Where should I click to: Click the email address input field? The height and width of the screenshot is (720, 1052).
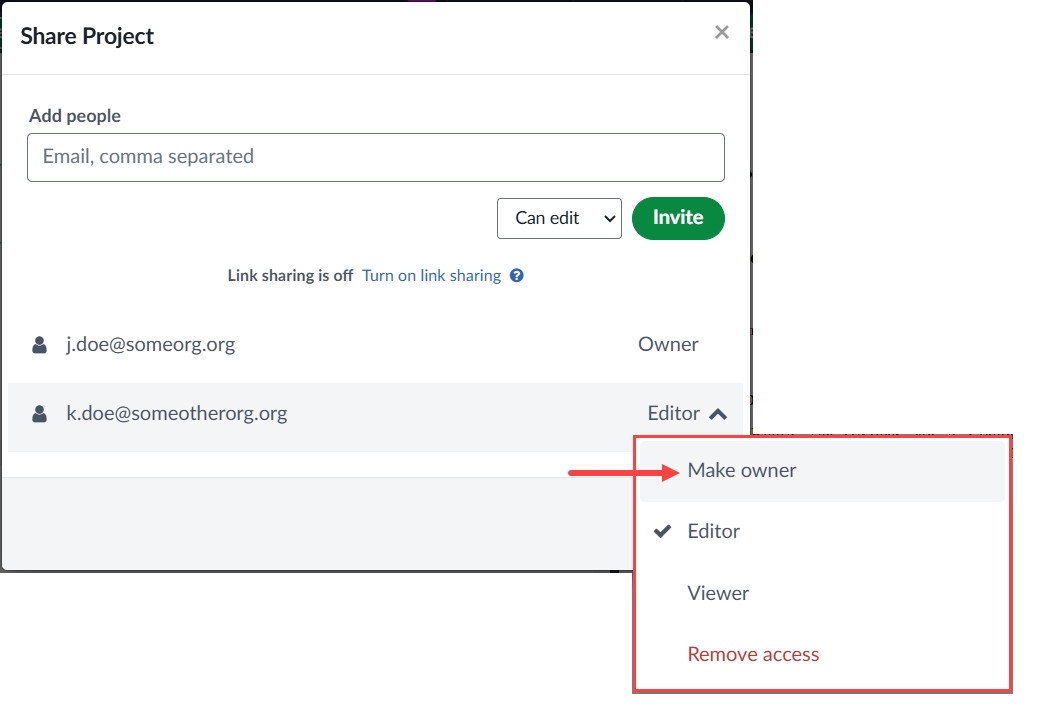(375, 157)
